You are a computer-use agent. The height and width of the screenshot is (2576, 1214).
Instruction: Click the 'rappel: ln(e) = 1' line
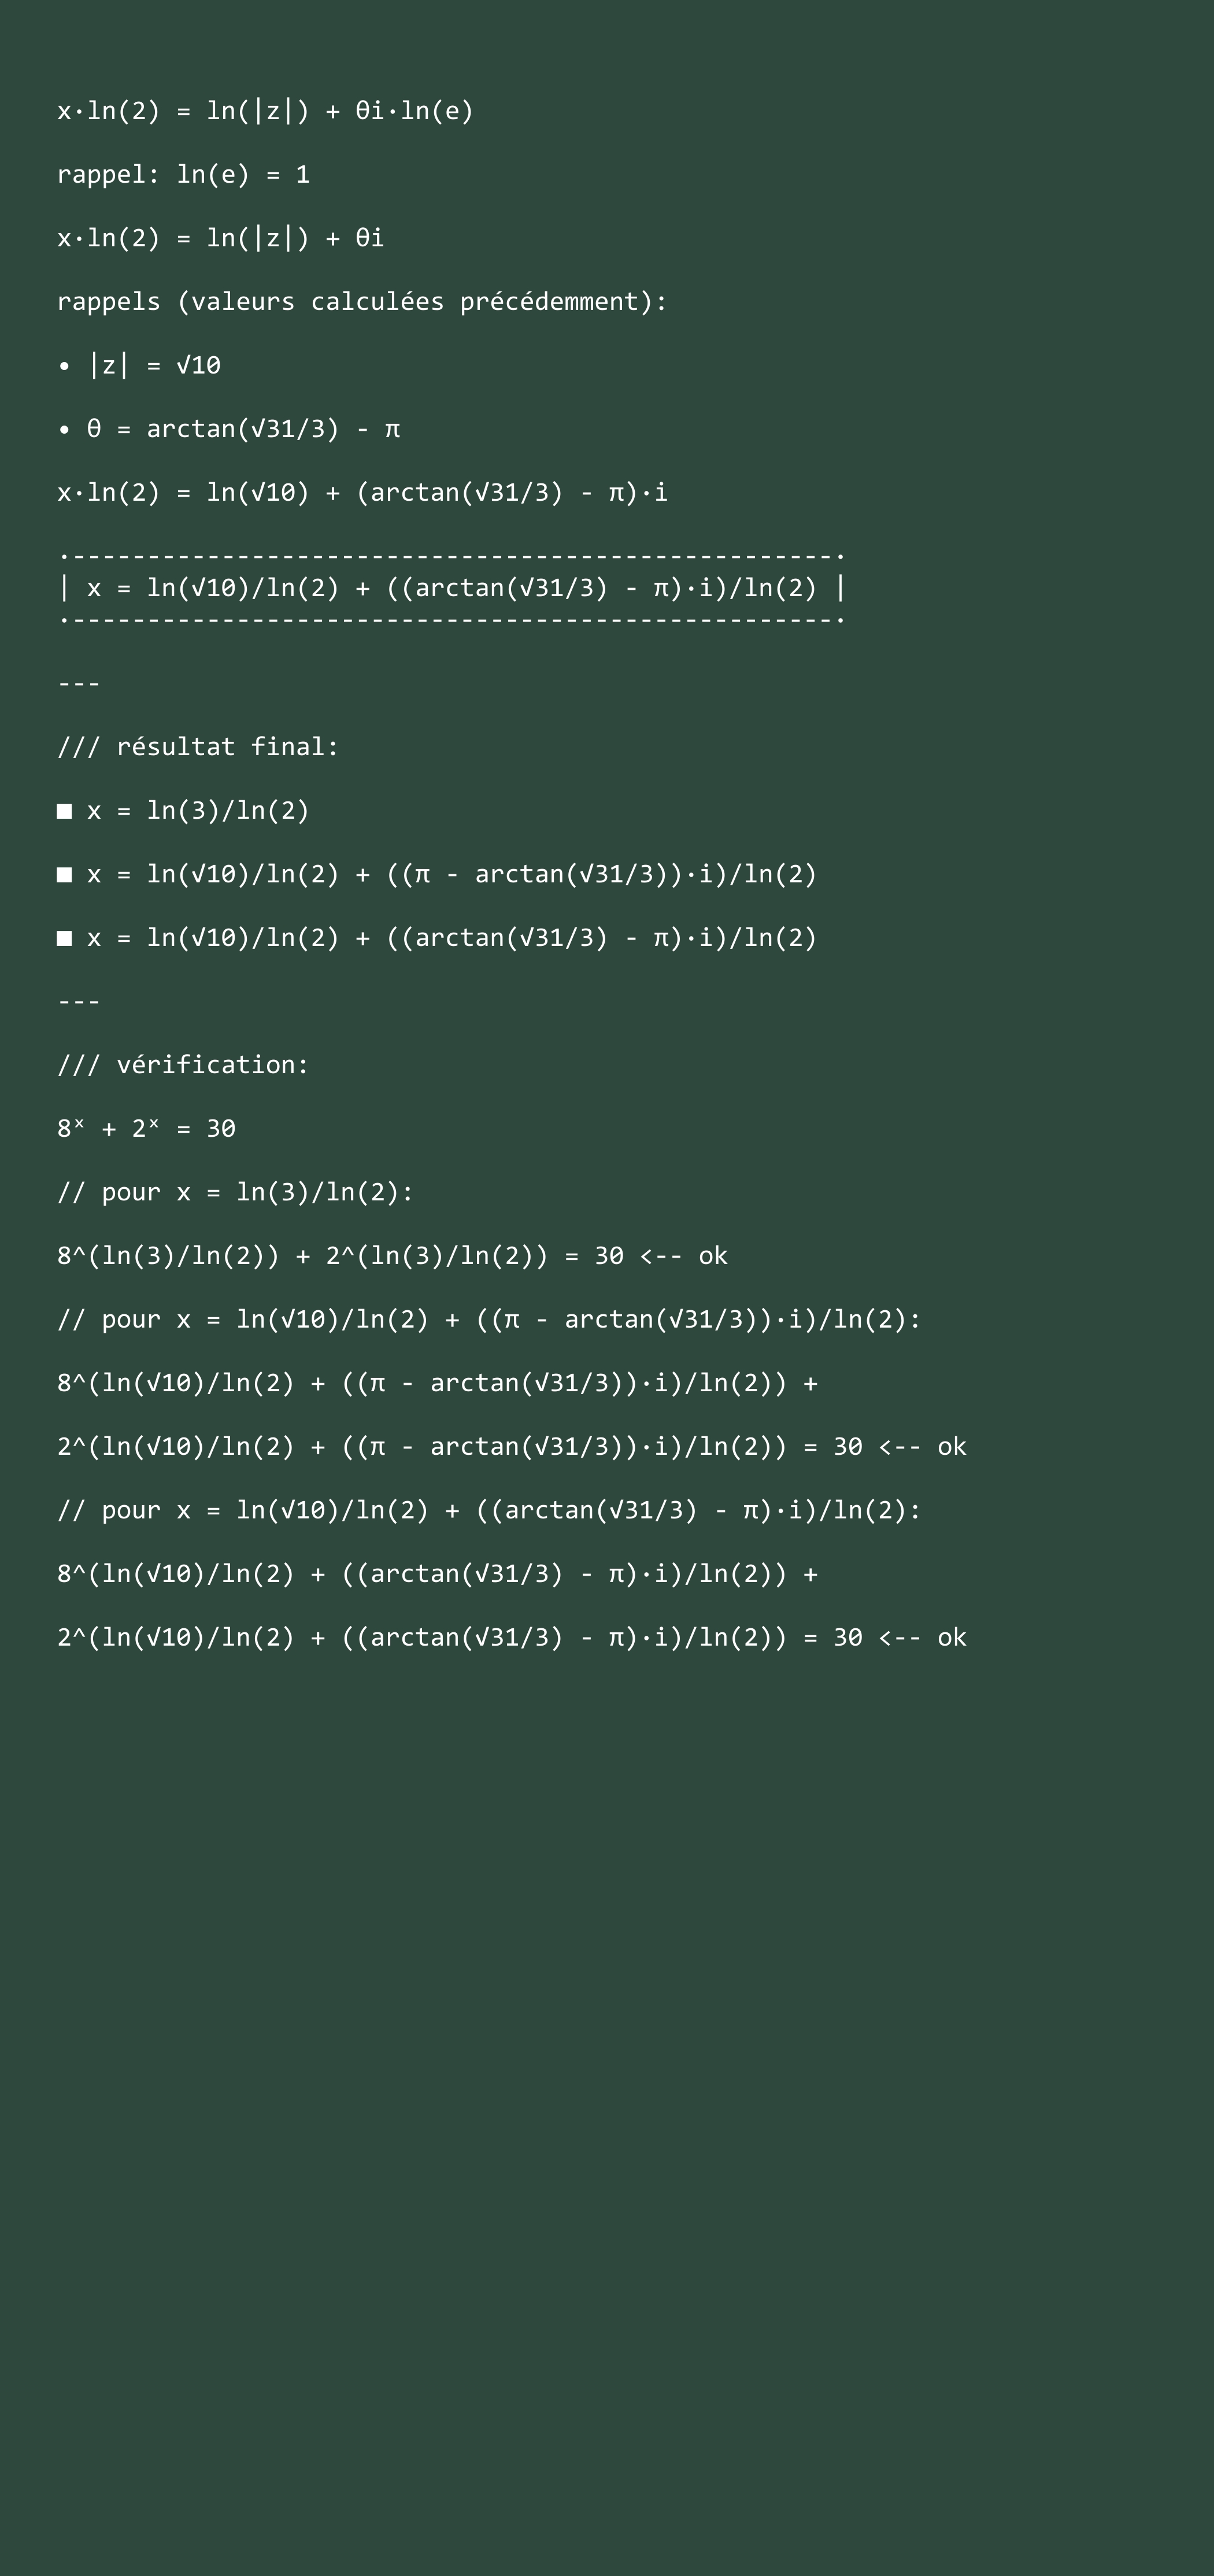click(183, 175)
